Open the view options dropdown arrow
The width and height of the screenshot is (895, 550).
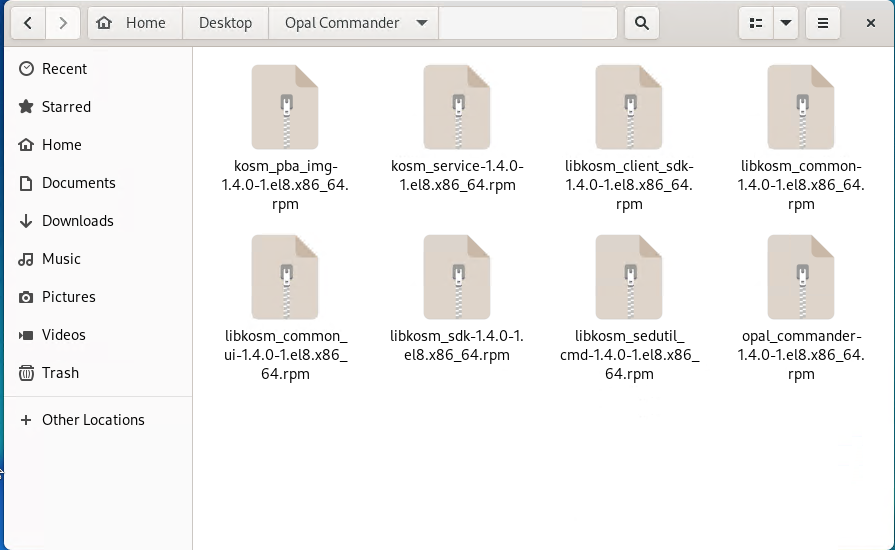point(786,23)
